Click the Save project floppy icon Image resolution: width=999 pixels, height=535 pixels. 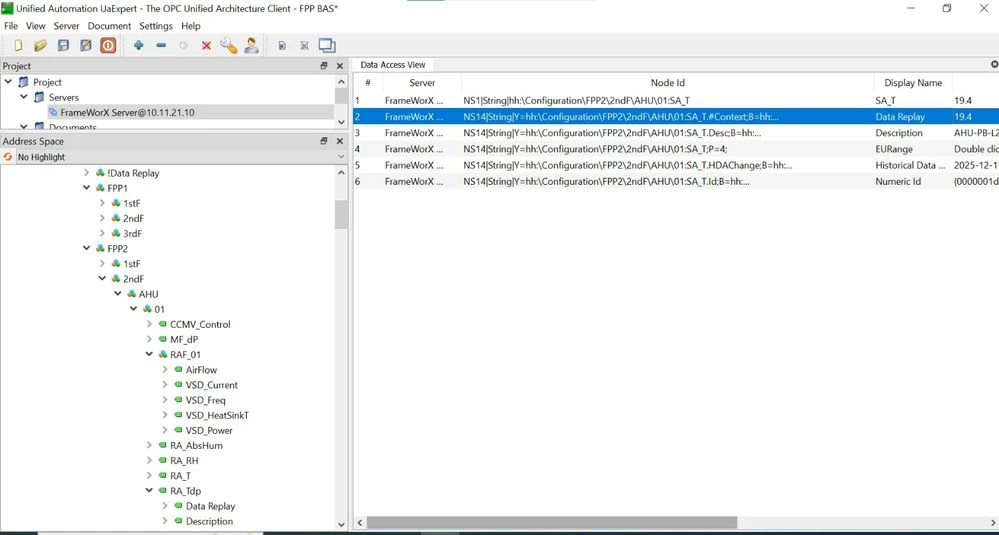pos(63,45)
